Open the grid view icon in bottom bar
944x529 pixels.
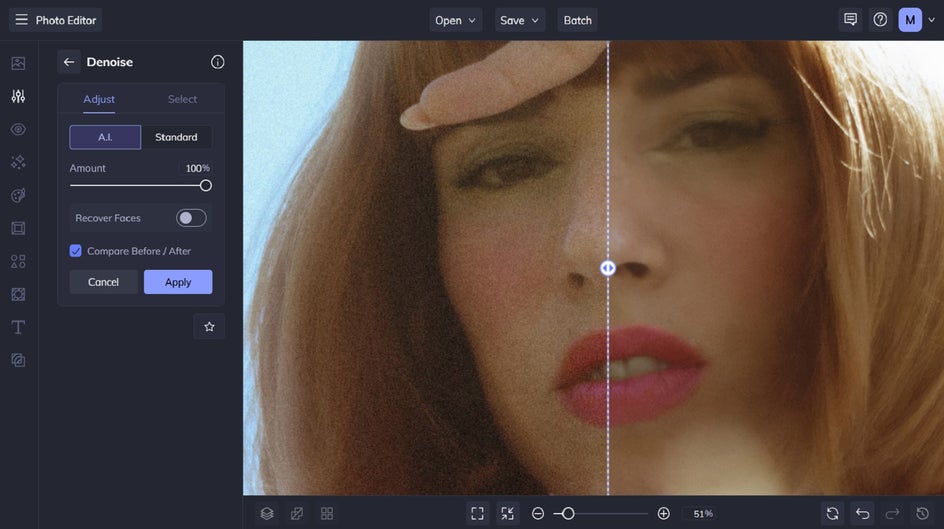tap(327, 513)
